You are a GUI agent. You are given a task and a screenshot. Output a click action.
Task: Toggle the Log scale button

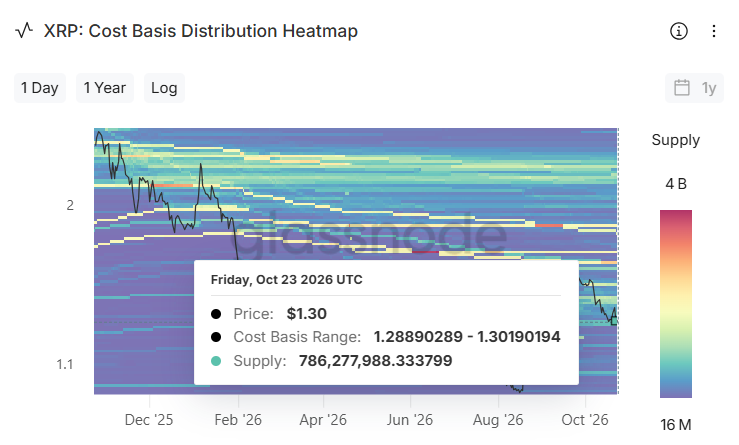[164, 88]
